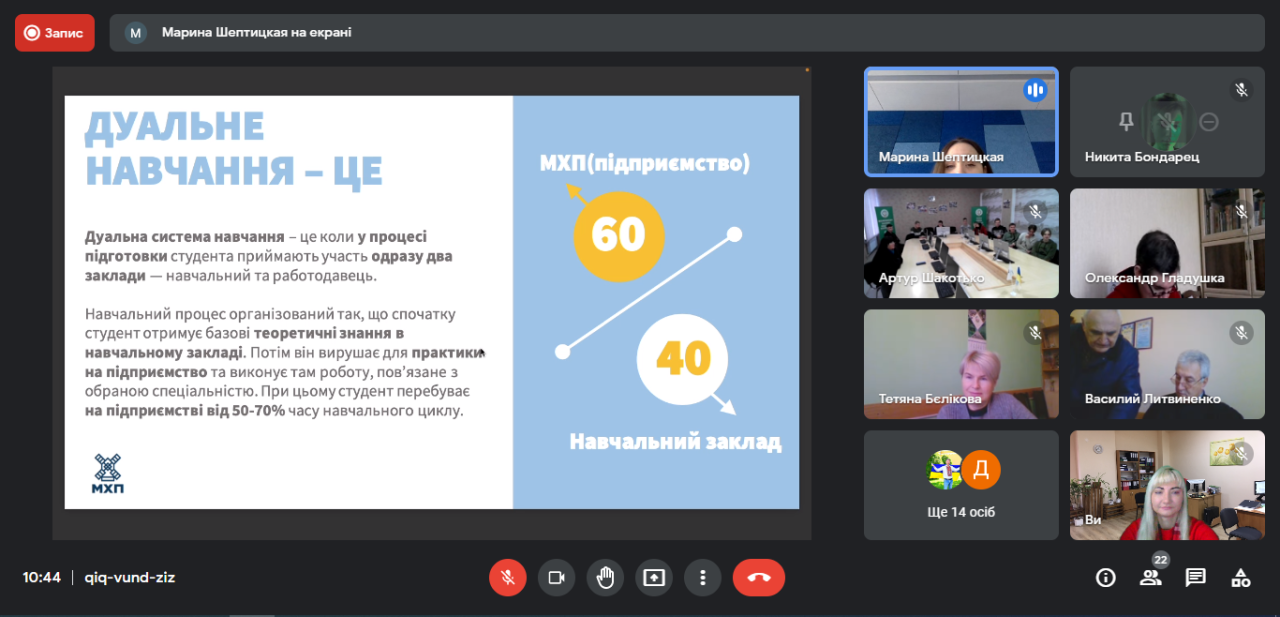
Task: Open the Ще 14 осіб participants tile
Action: click(x=961, y=485)
